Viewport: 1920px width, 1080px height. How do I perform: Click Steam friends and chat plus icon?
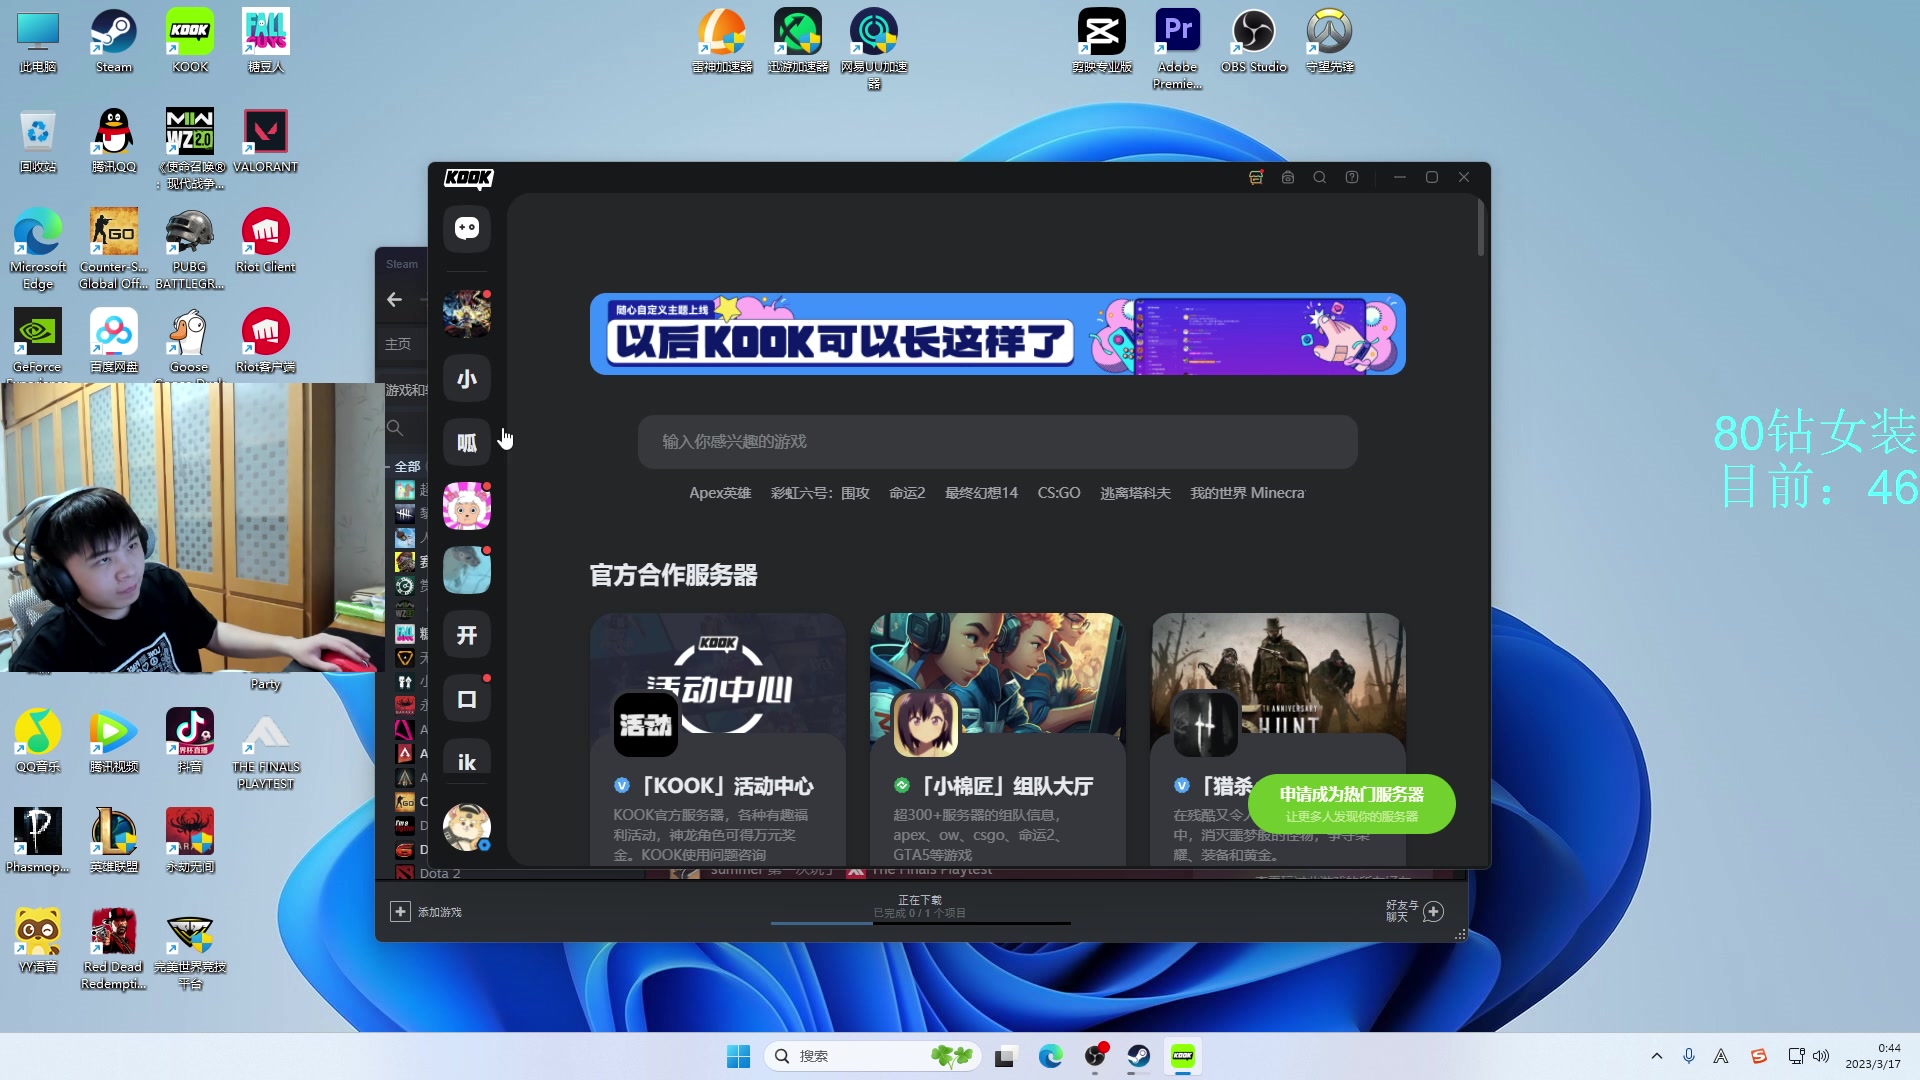pyautogui.click(x=1433, y=911)
